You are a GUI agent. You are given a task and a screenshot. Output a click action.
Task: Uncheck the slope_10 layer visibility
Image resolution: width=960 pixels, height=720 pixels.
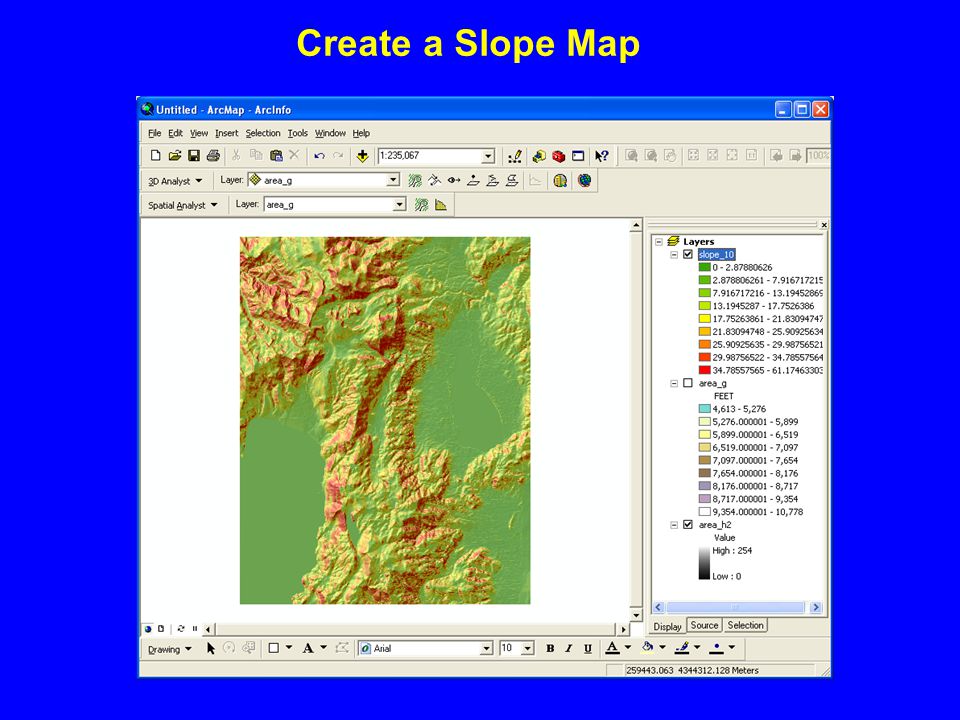688,254
